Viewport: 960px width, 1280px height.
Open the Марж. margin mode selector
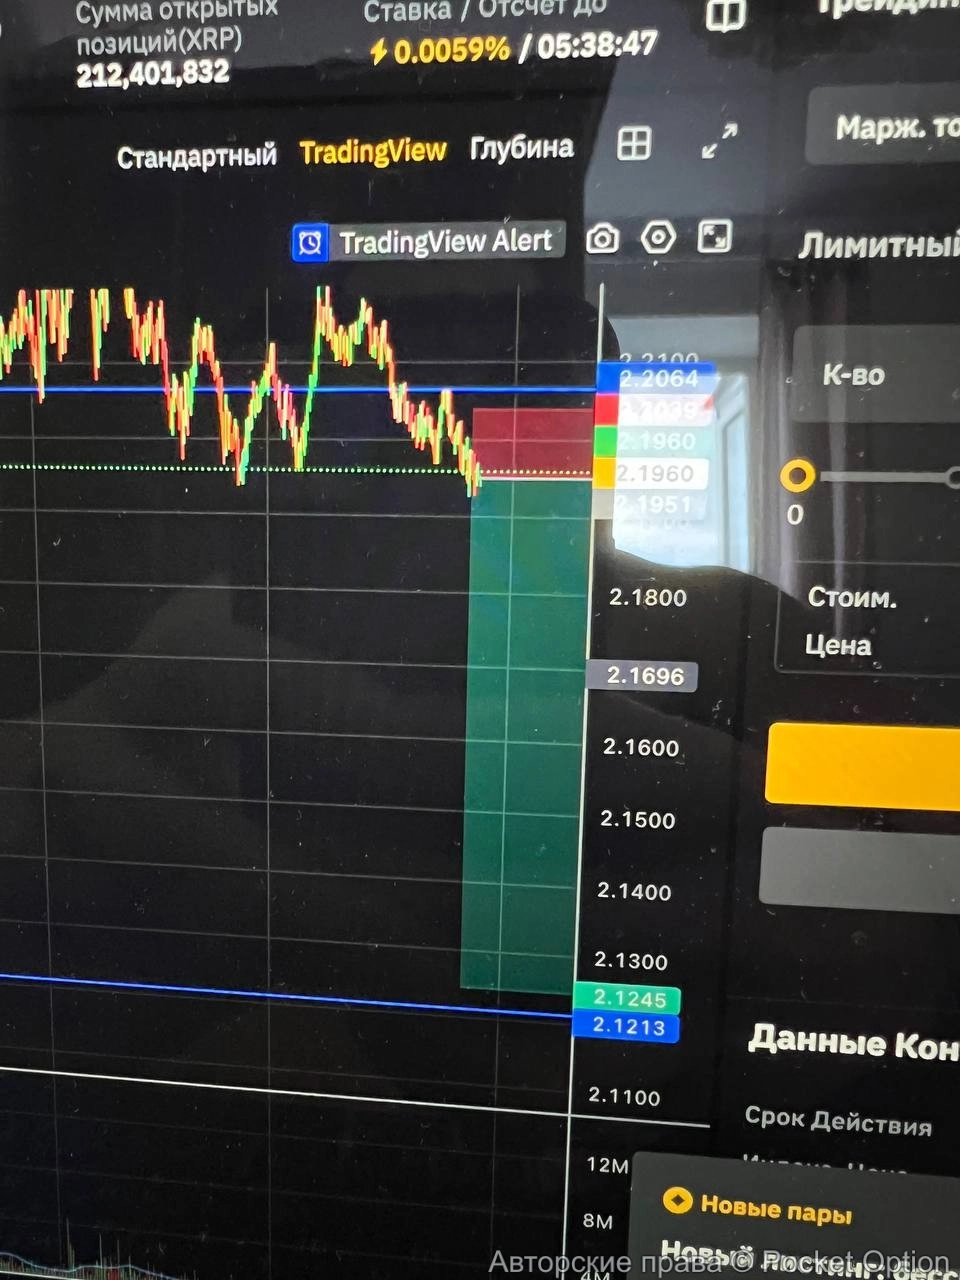pyautogui.click(x=890, y=127)
